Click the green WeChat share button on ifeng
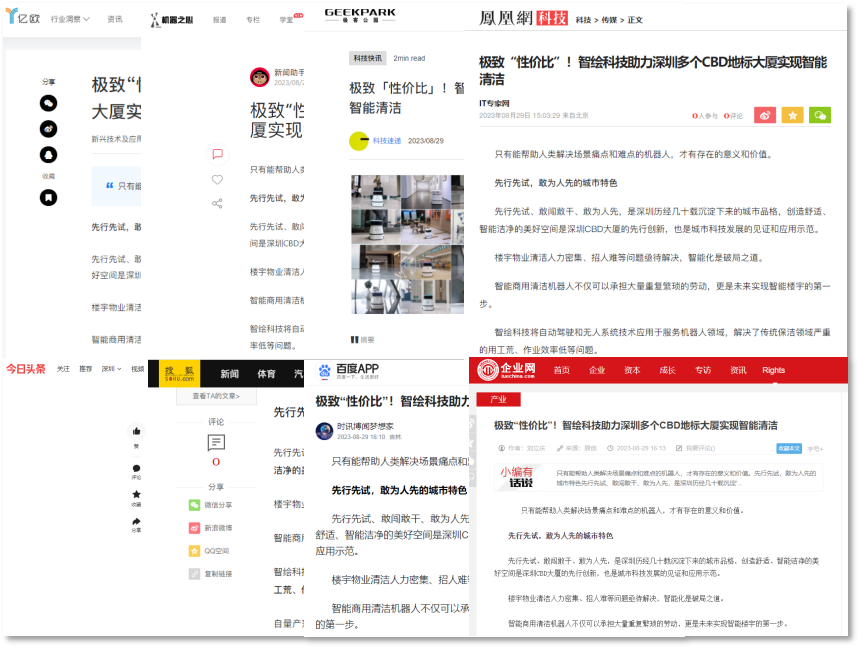 click(820, 116)
